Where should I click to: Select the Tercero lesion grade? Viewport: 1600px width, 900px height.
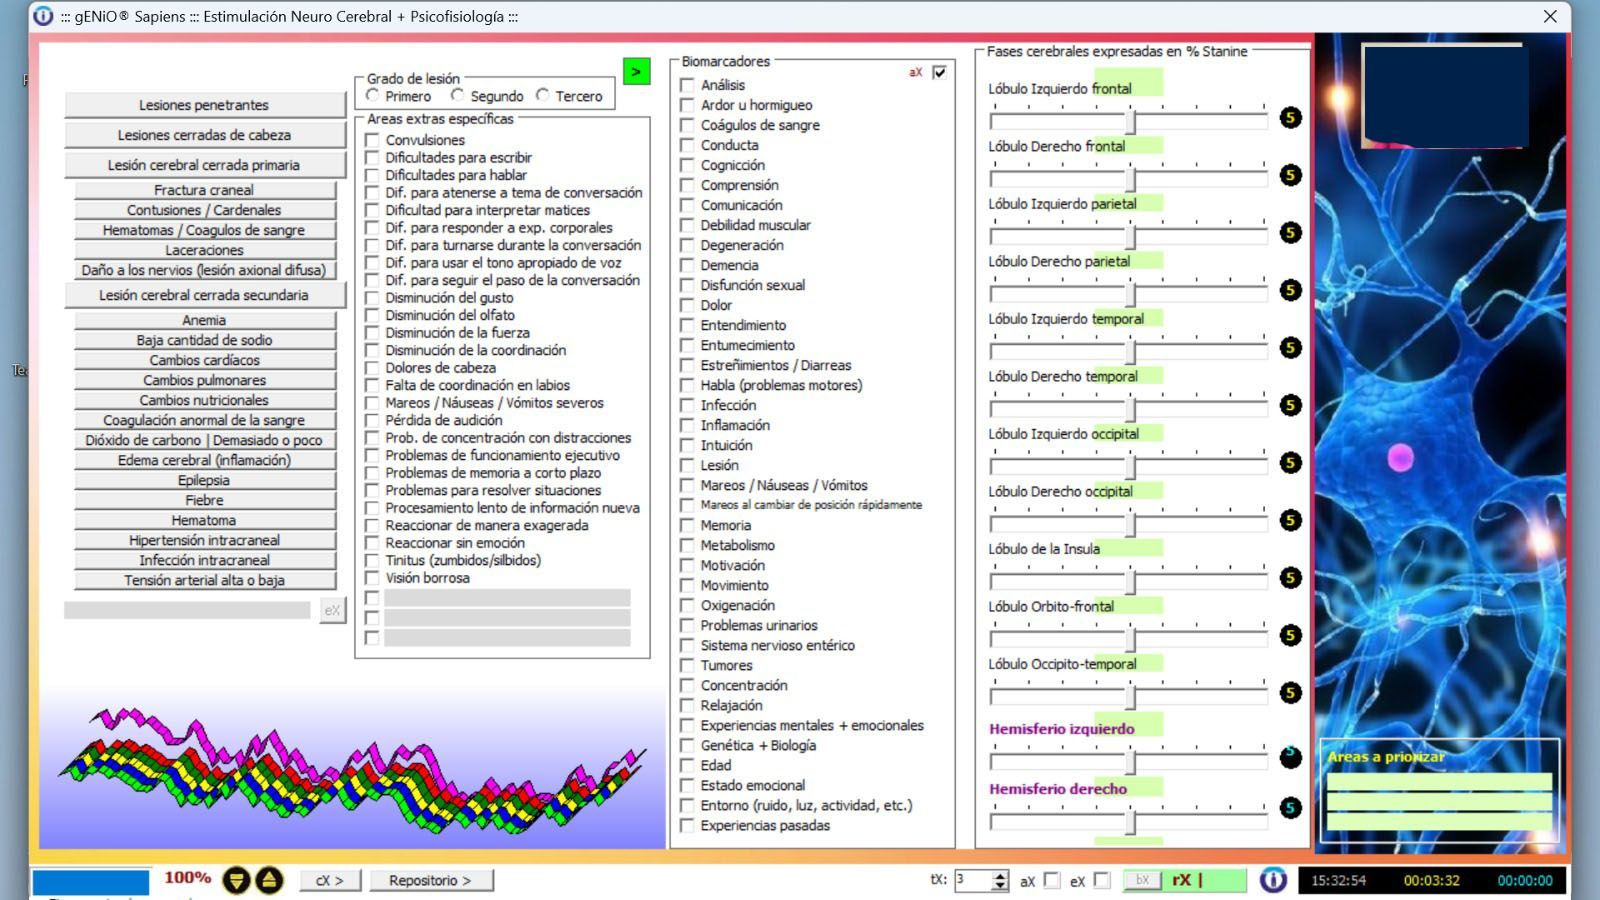click(543, 95)
